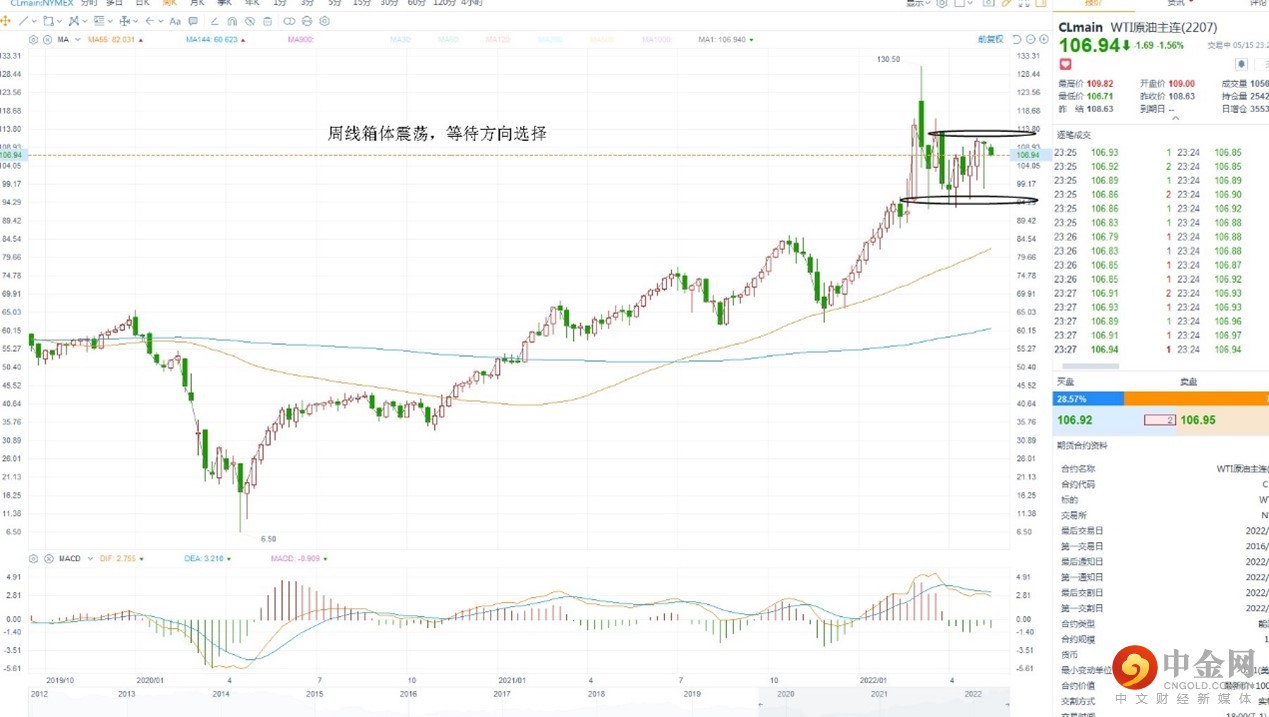Switch to 15分 minute chart period
1269x717 pixels.
pyautogui.click(x=361, y=3)
